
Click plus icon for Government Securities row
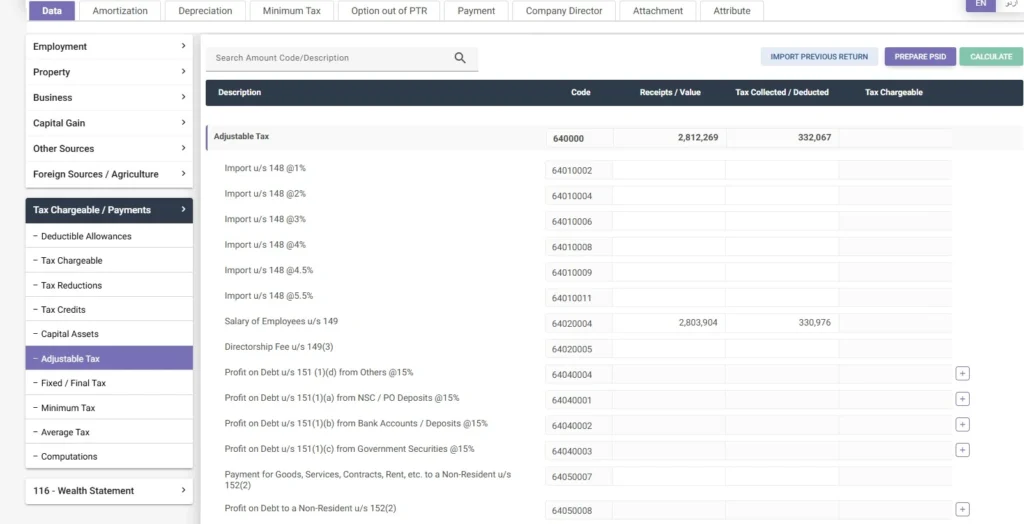962,450
